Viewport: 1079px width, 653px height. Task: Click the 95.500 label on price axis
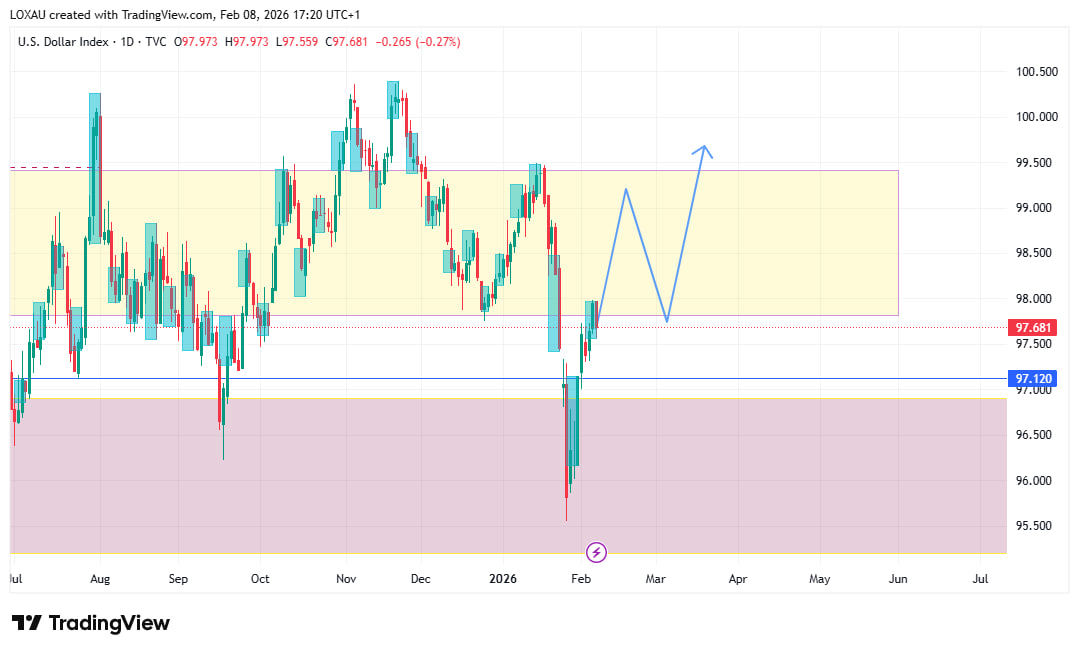tap(1036, 526)
